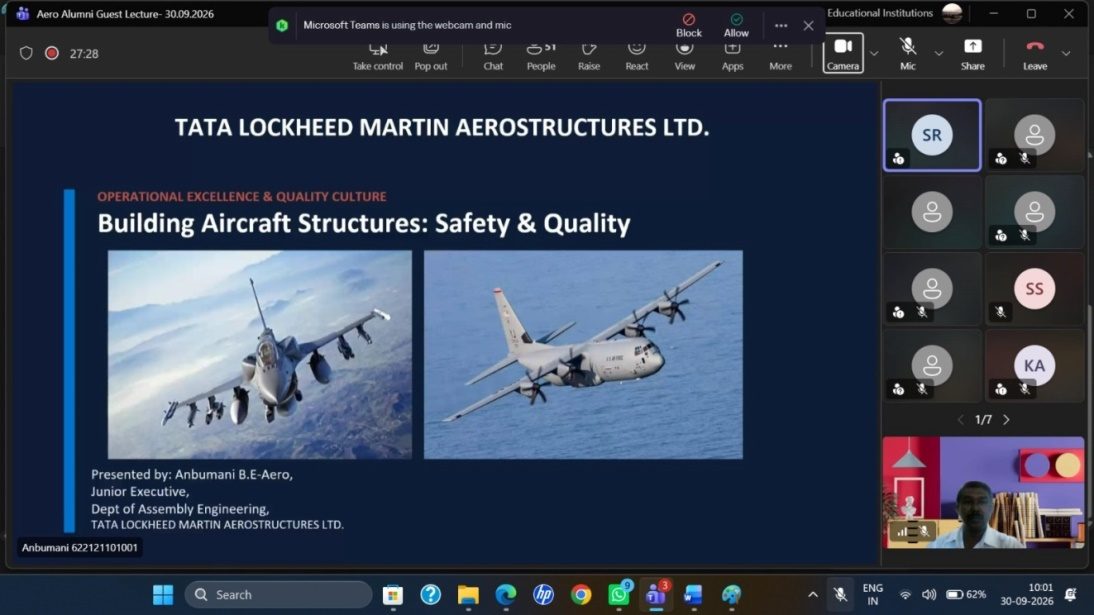Image resolution: width=1094 pixels, height=615 pixels.
Task: Share your screen with Share button
Action: pyautogui.click(x=972, y=54)
